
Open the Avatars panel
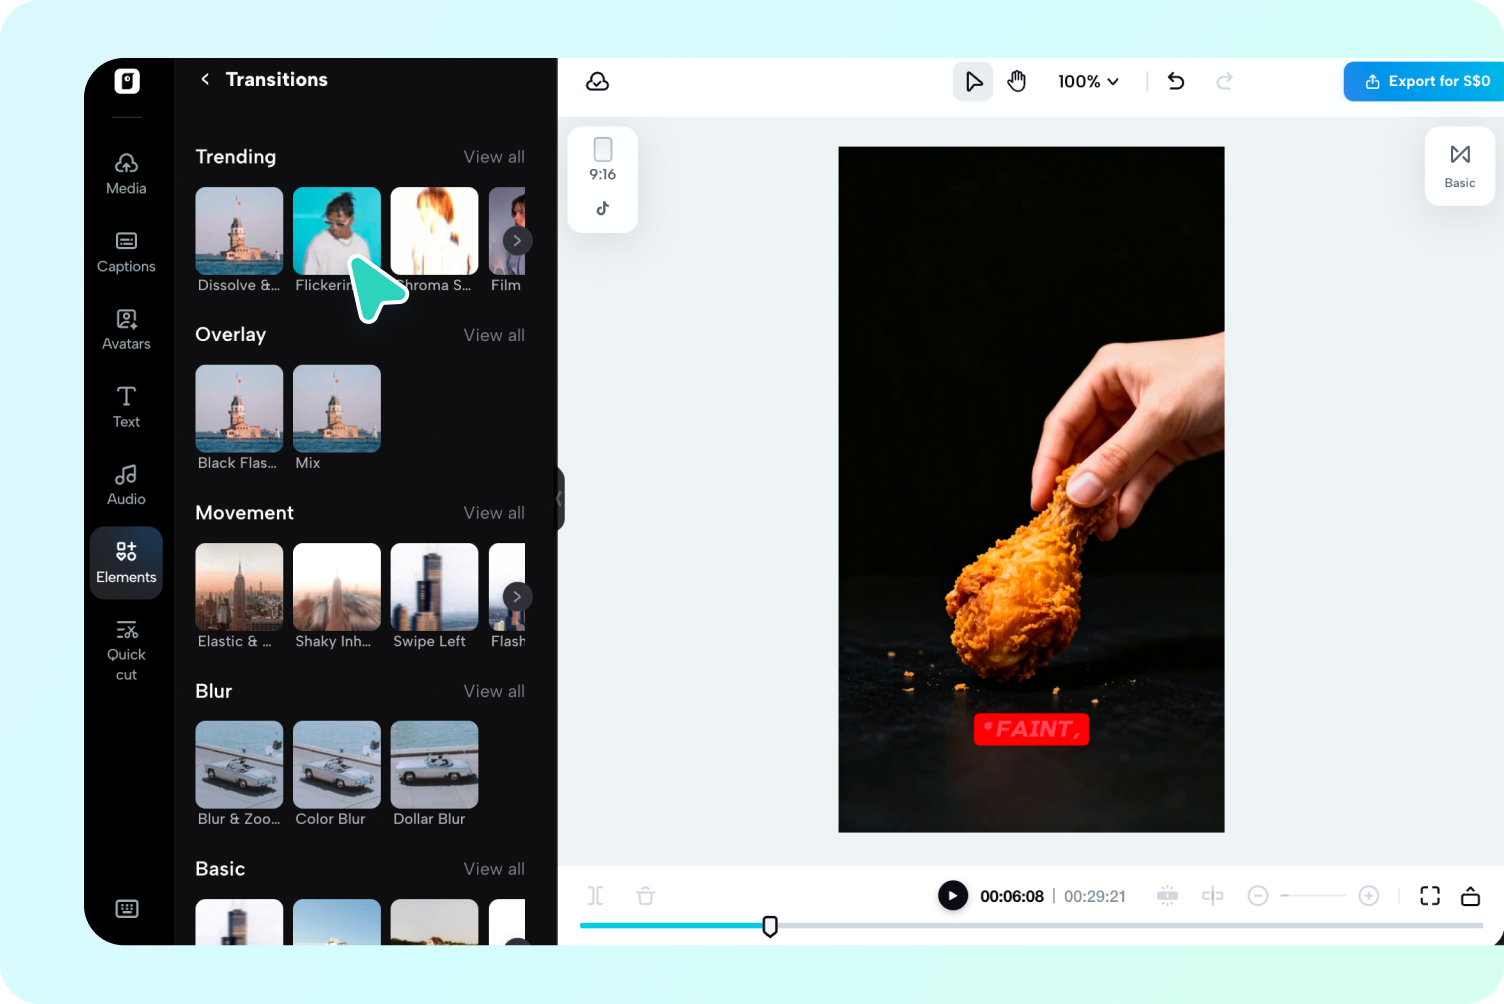(x=126, y=330)
